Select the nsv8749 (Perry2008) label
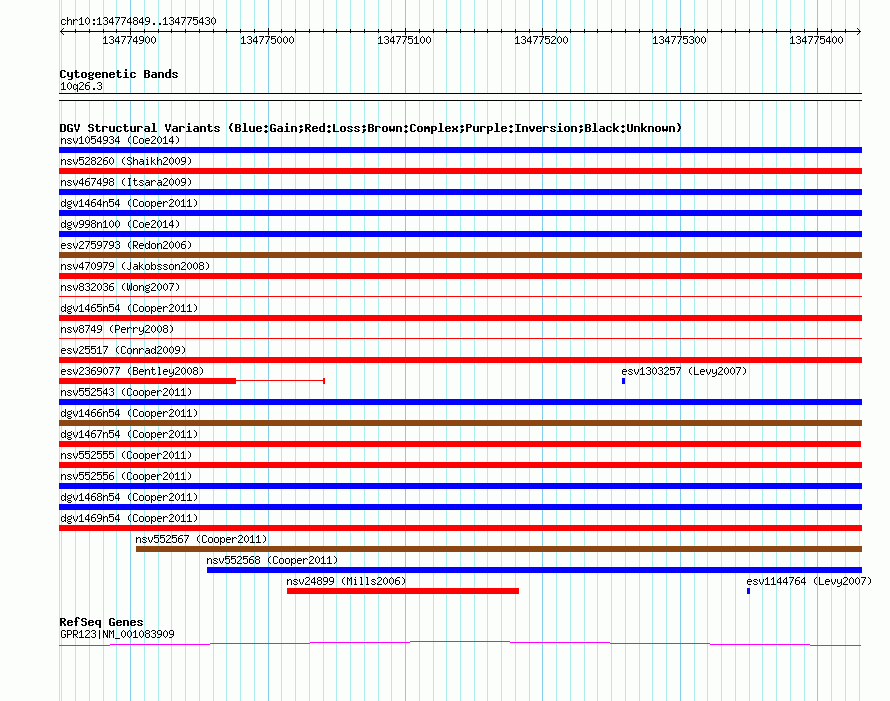The height and width of the screenshot is (701, 890). point(117,329)
